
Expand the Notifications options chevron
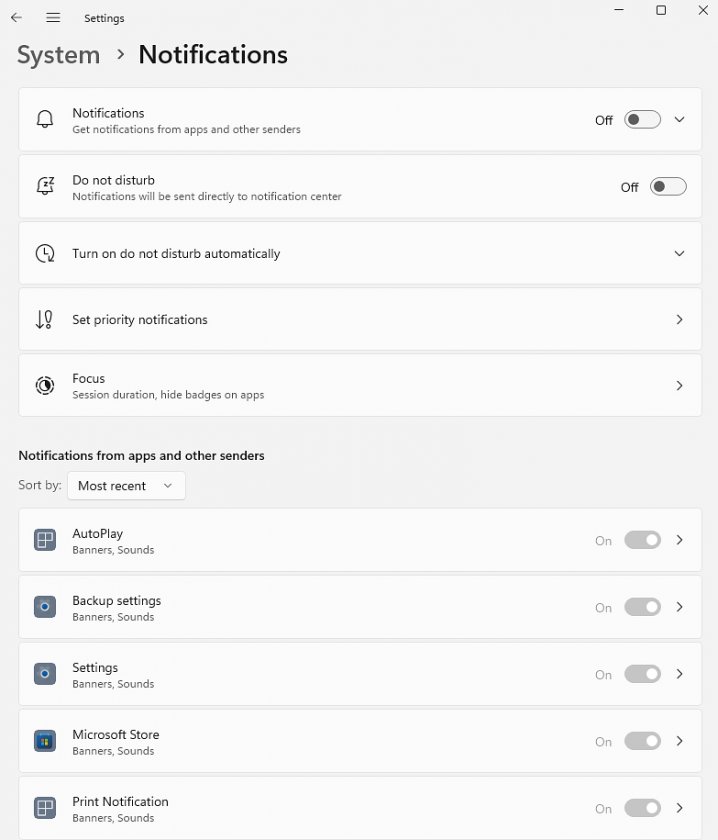point(679,119)
